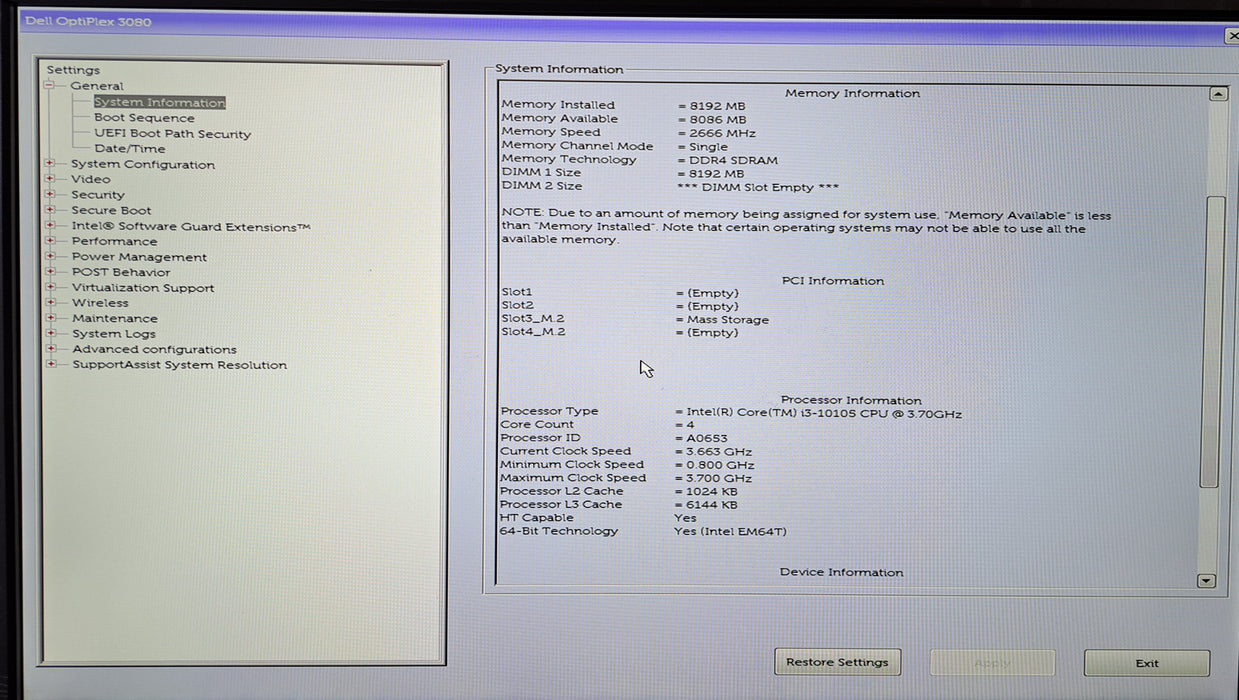Viewport: 1239px width, 700px height.
Task: Click the Exit button
Action: pyautogui.click(x=1147, y=663)
